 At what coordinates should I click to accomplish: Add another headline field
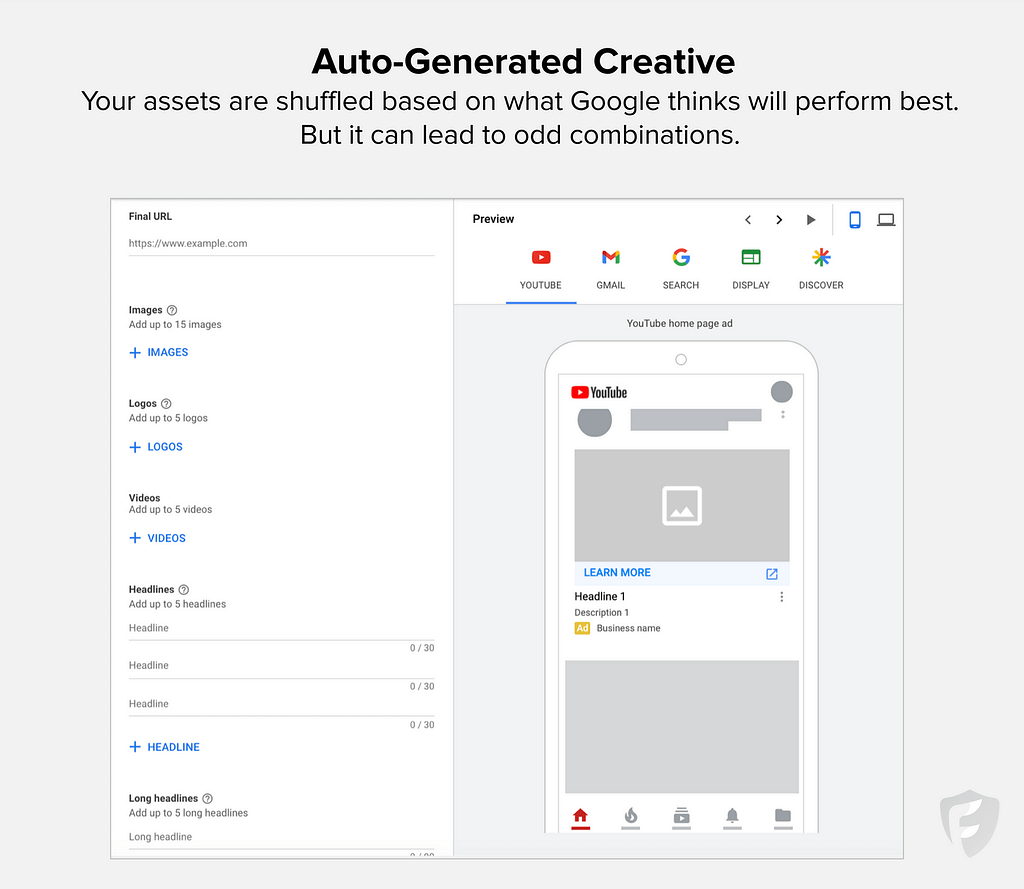164,747
